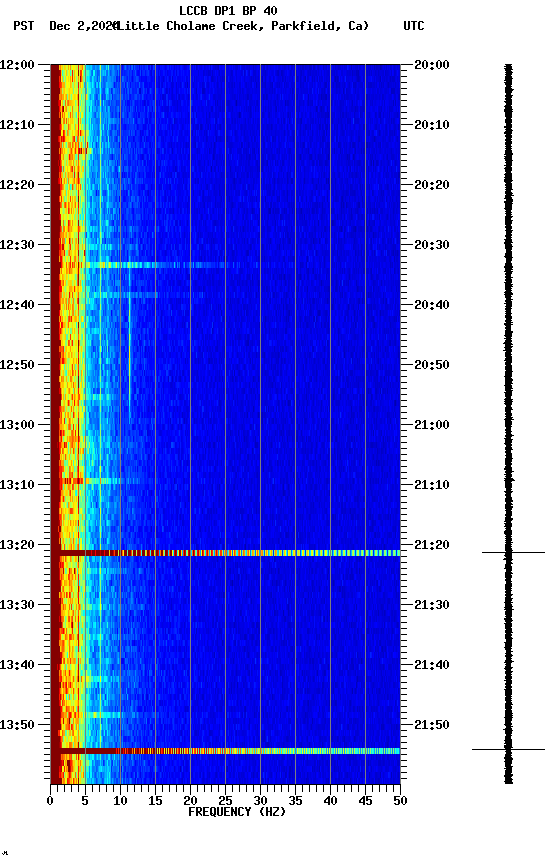Click the 12:40 PST time label
The width and height of the screenshot is (552, 864).
pos(17,305)
